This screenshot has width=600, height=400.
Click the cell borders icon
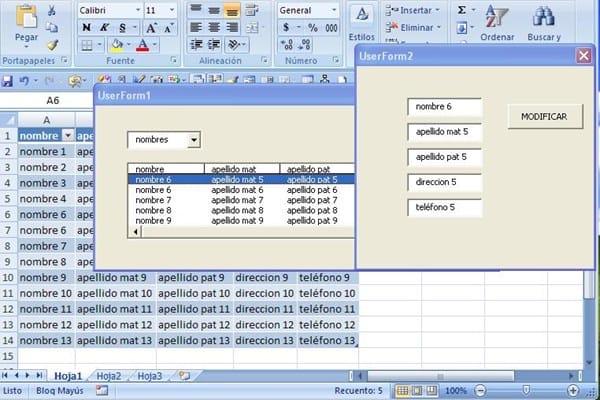(87, 45)
